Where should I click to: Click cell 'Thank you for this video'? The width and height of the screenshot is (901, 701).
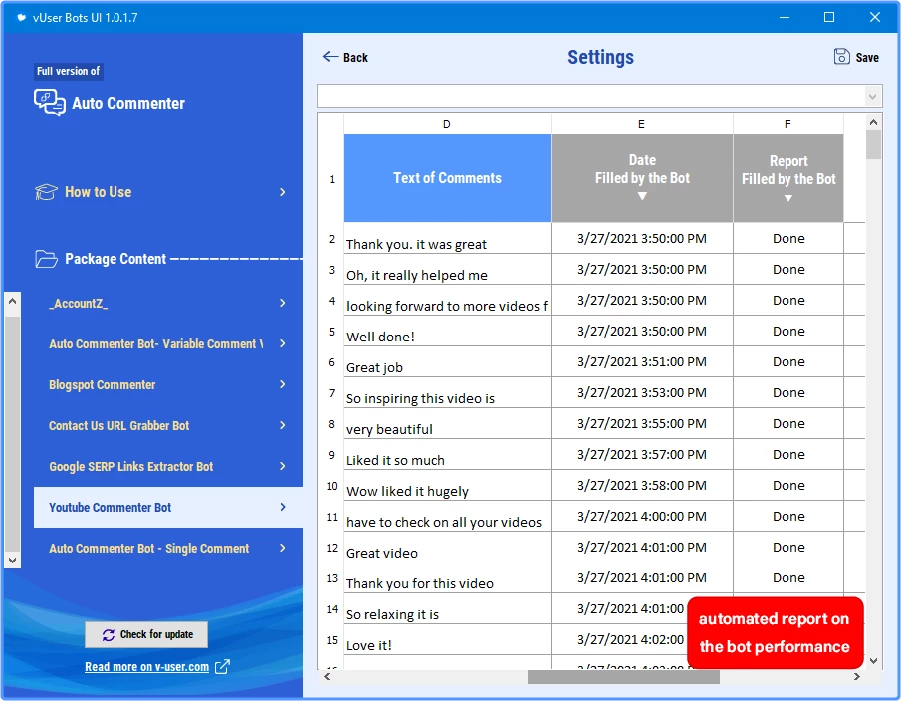point(447,577)
